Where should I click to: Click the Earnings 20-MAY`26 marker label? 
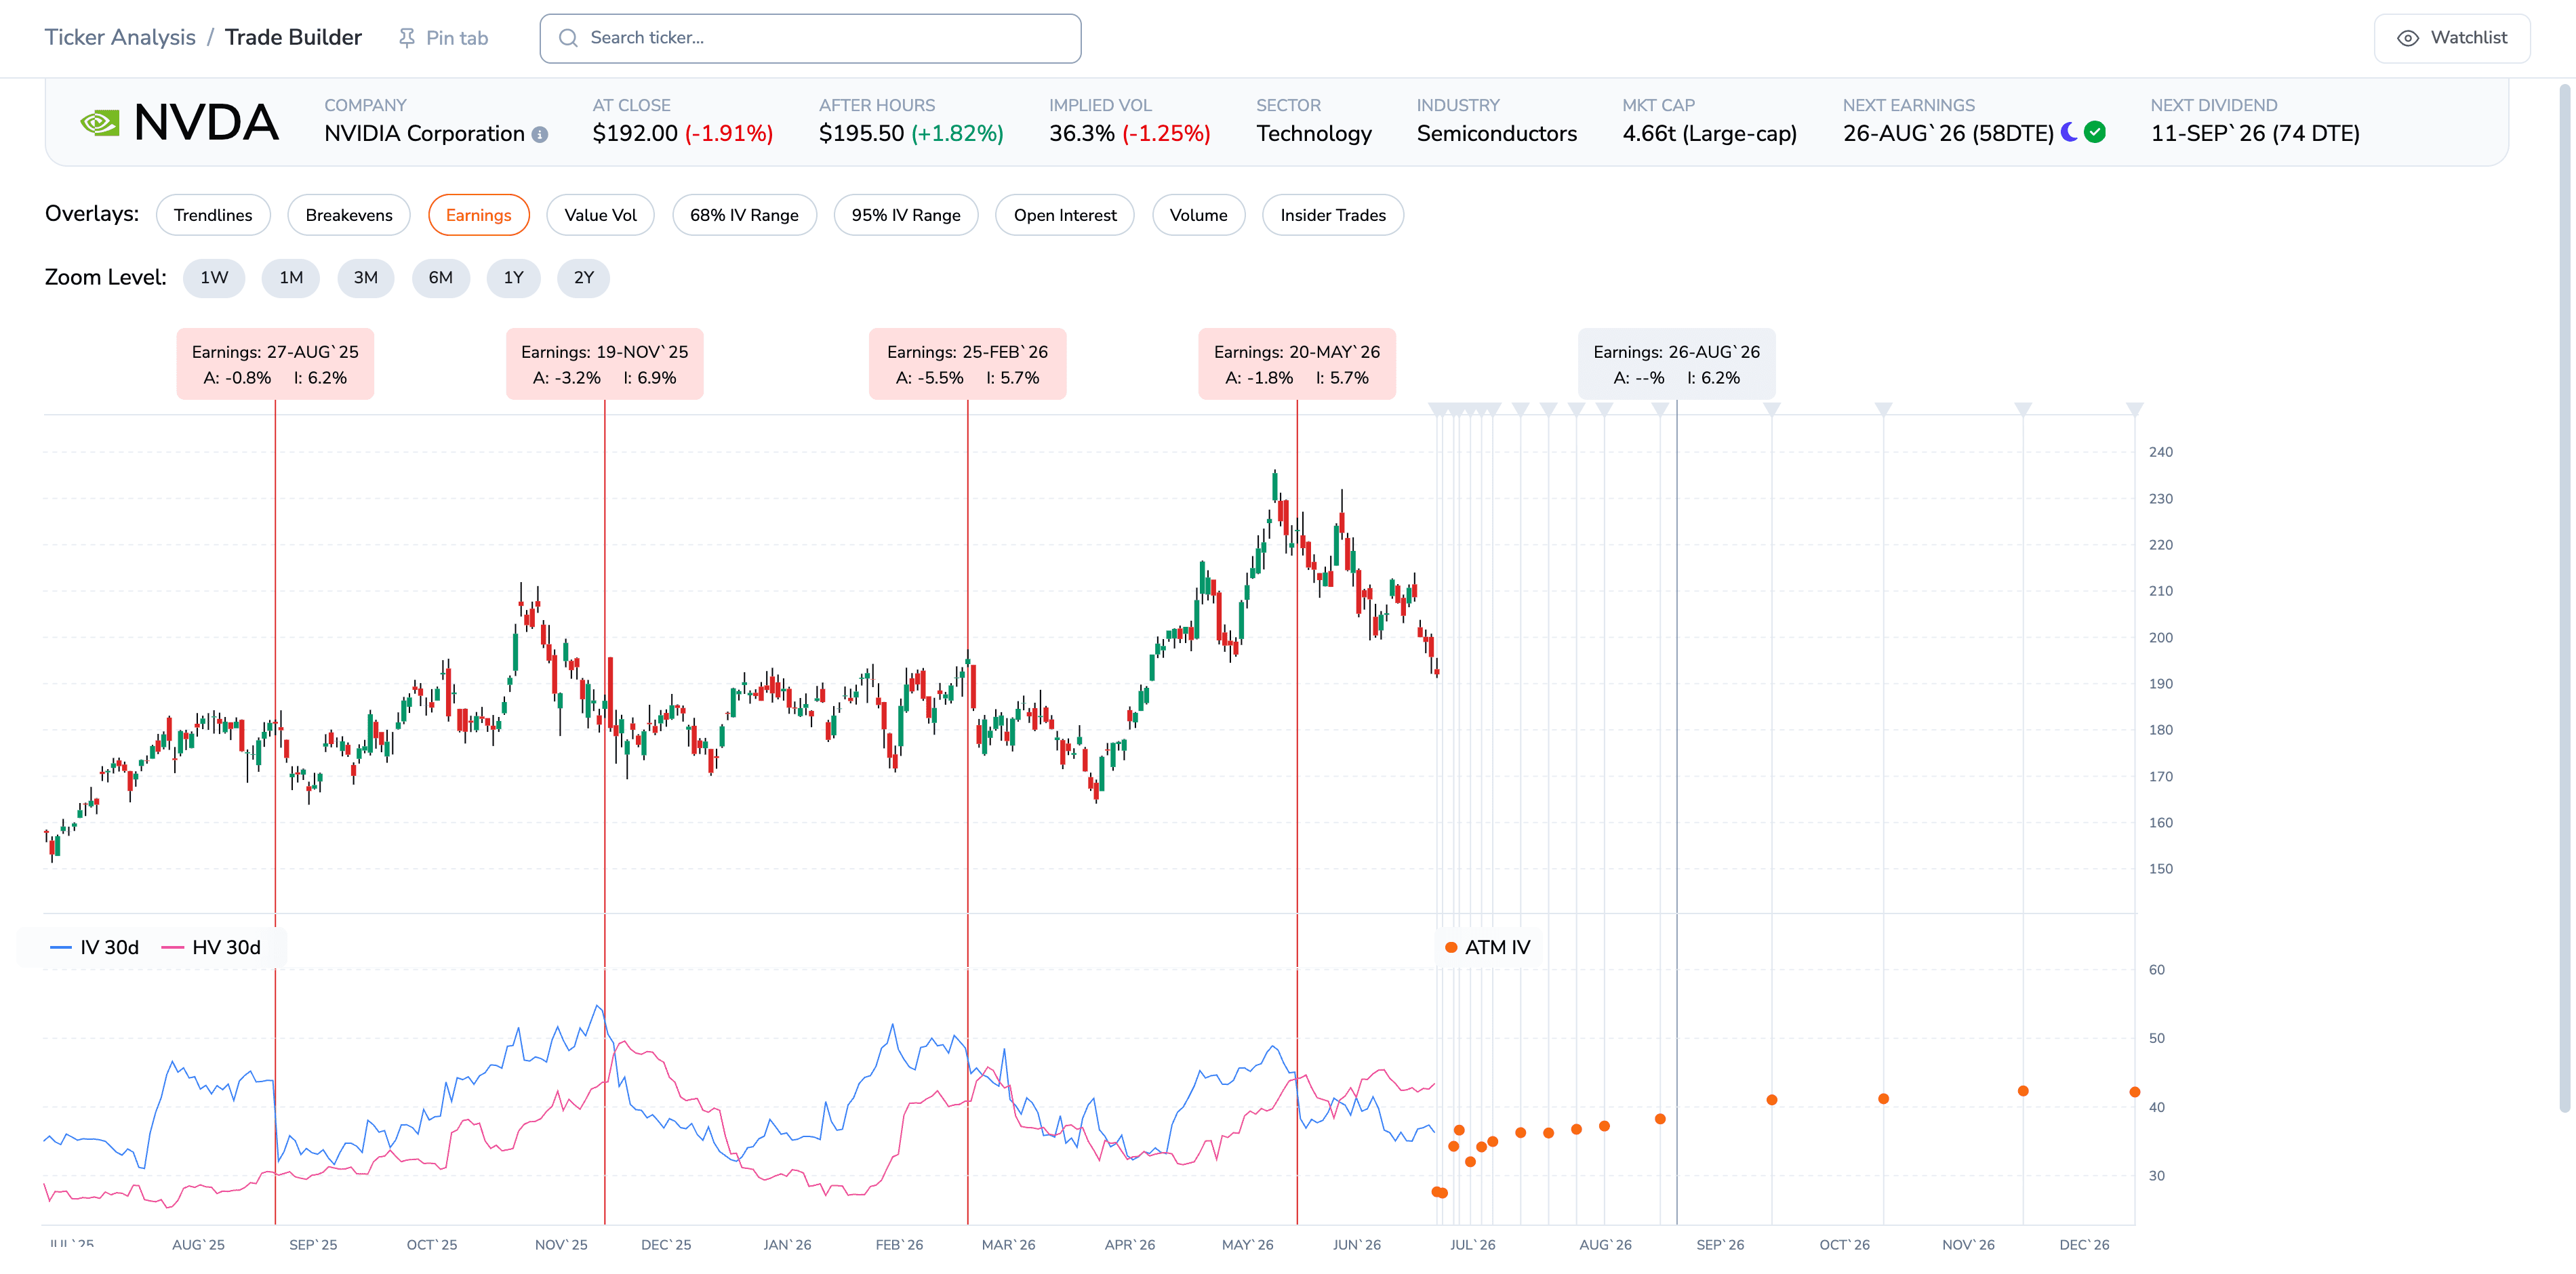coord(1297,364)
